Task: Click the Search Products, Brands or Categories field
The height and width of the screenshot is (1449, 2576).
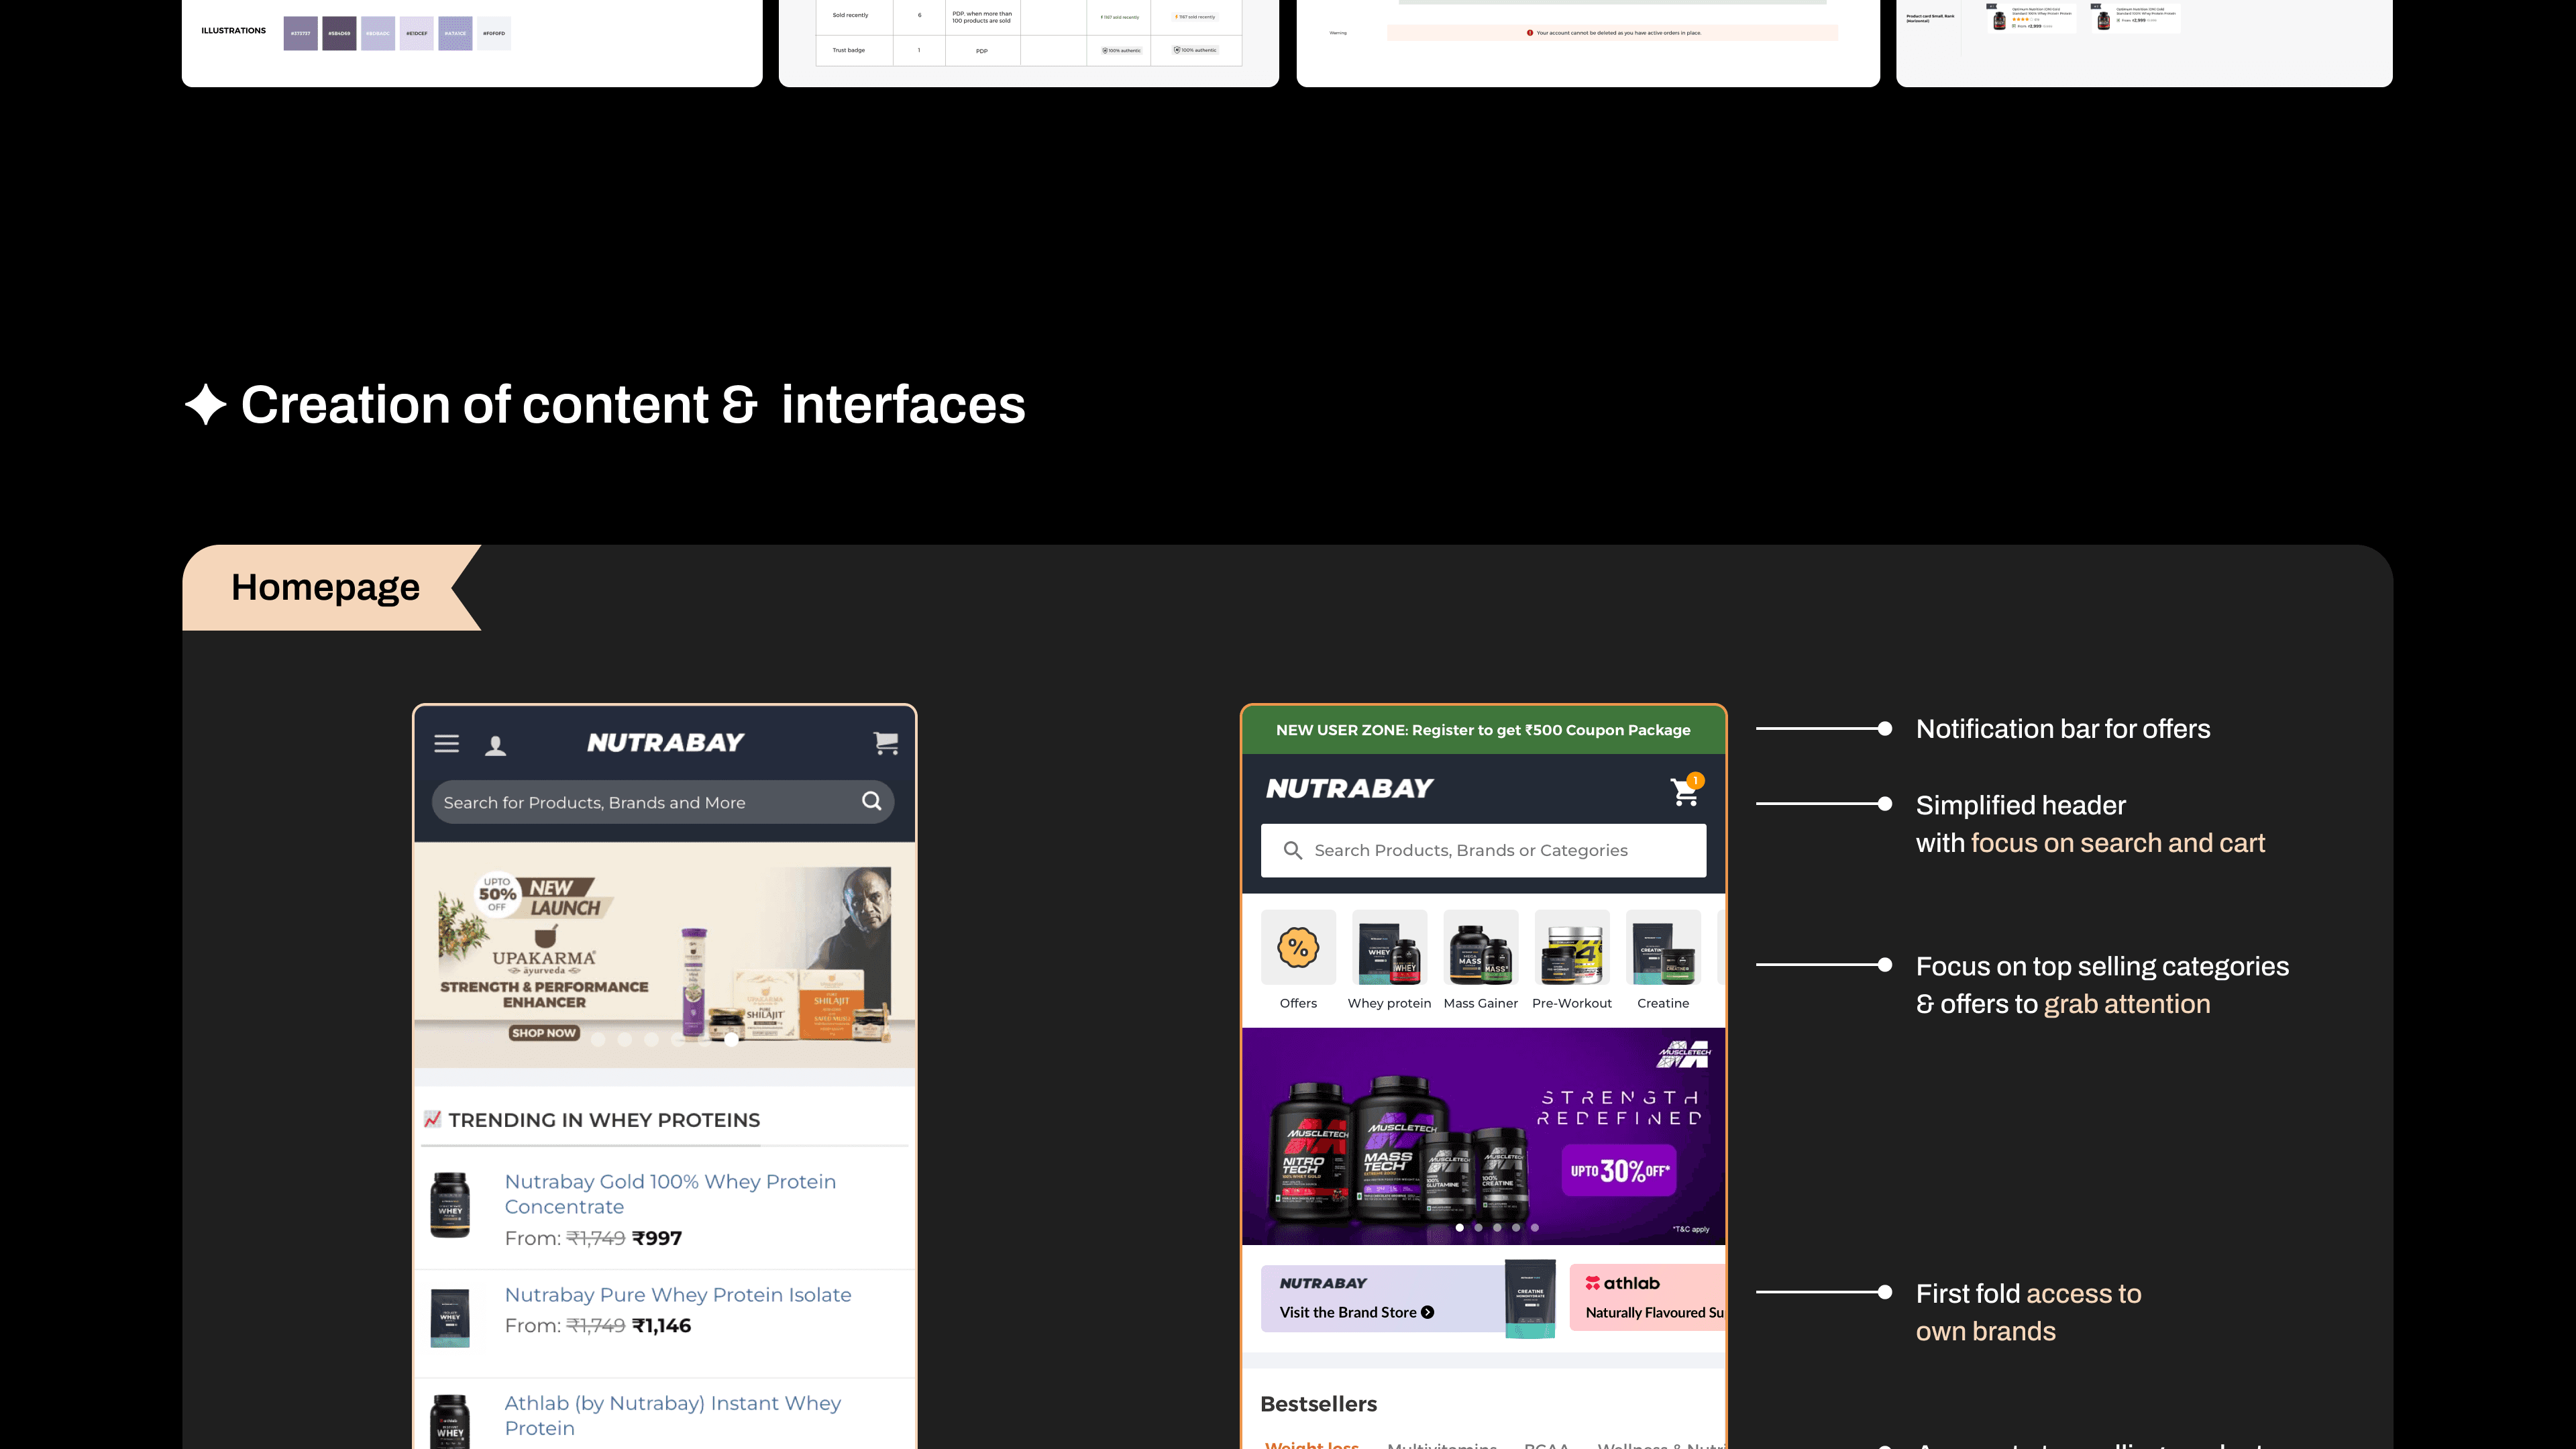Action: pyautogui.click(x=1483, y=850)
